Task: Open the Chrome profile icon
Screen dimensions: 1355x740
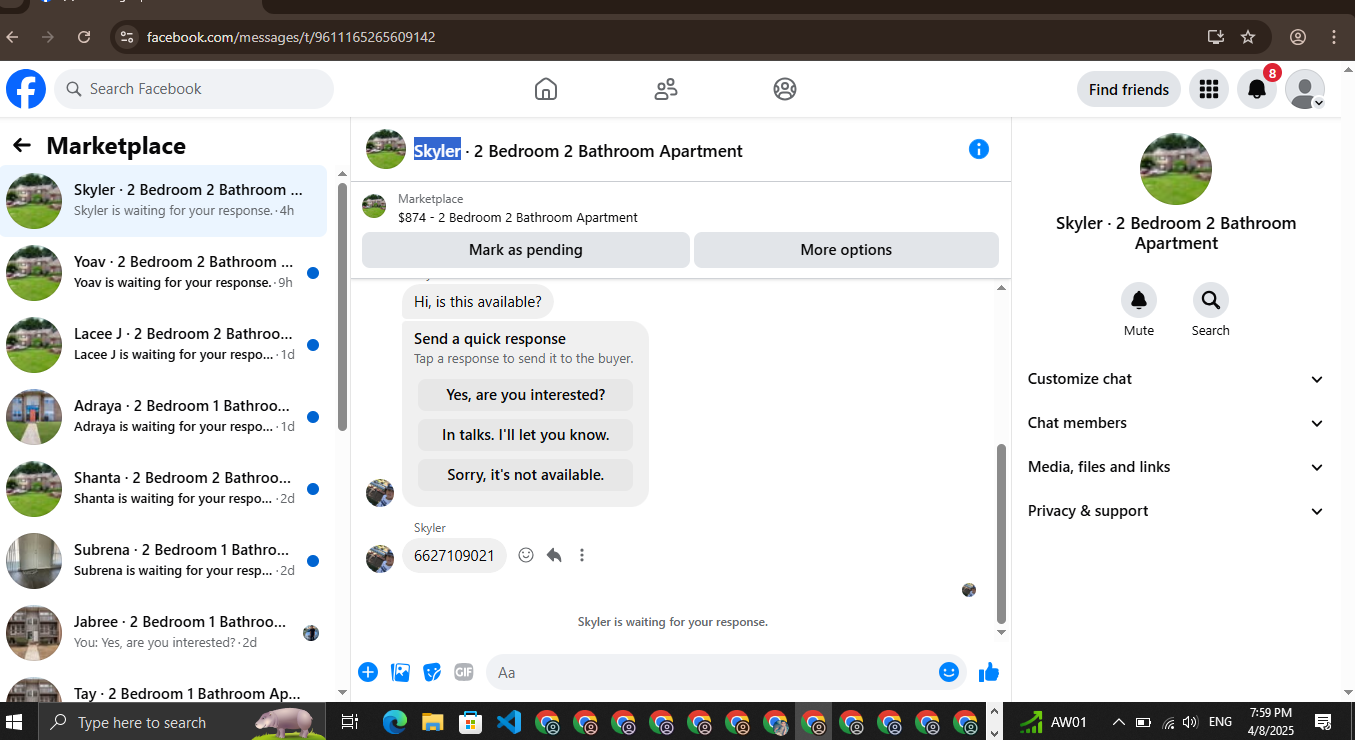Action: [x=1298, y=37]
